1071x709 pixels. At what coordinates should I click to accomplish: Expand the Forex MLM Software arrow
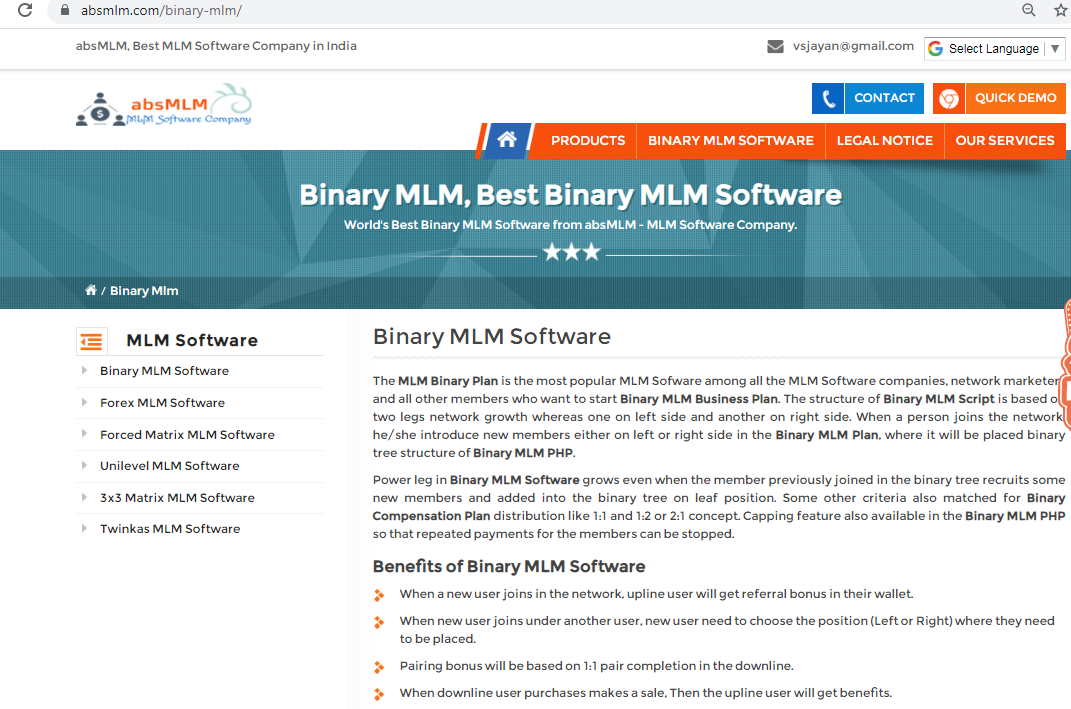click(84, 403)
